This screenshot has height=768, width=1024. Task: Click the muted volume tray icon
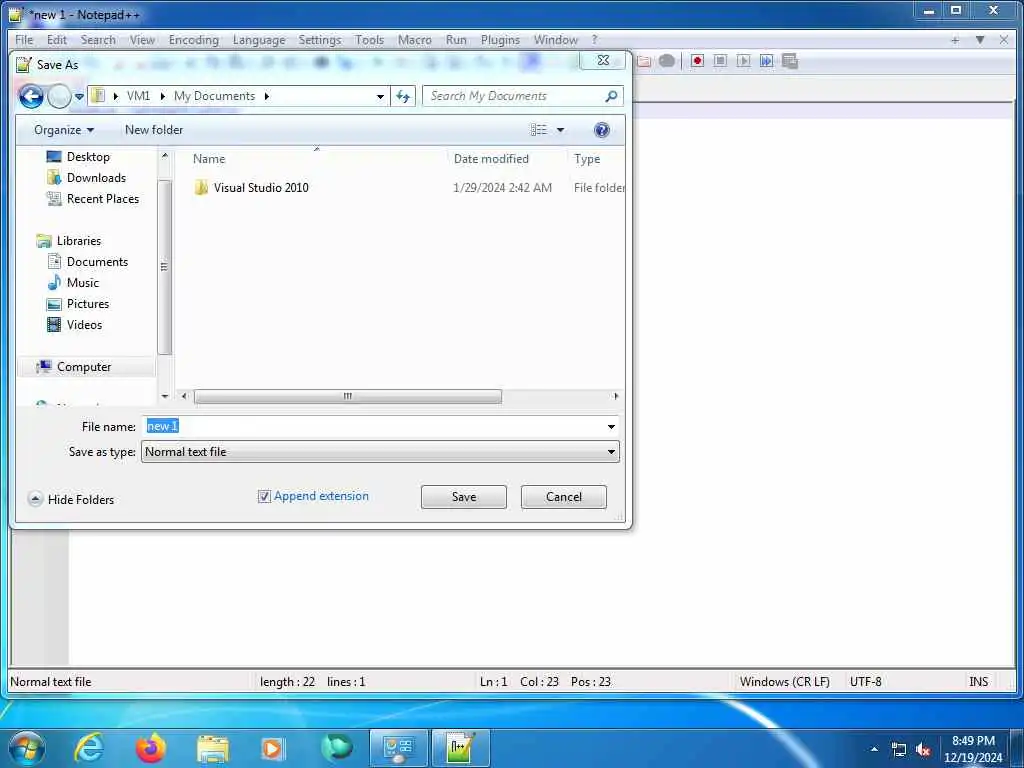point(923,750)
